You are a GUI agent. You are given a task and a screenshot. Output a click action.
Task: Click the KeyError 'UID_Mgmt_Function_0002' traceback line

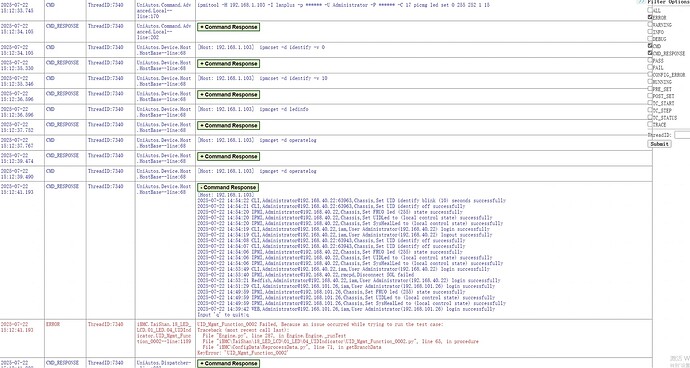(x=242, y=353)
